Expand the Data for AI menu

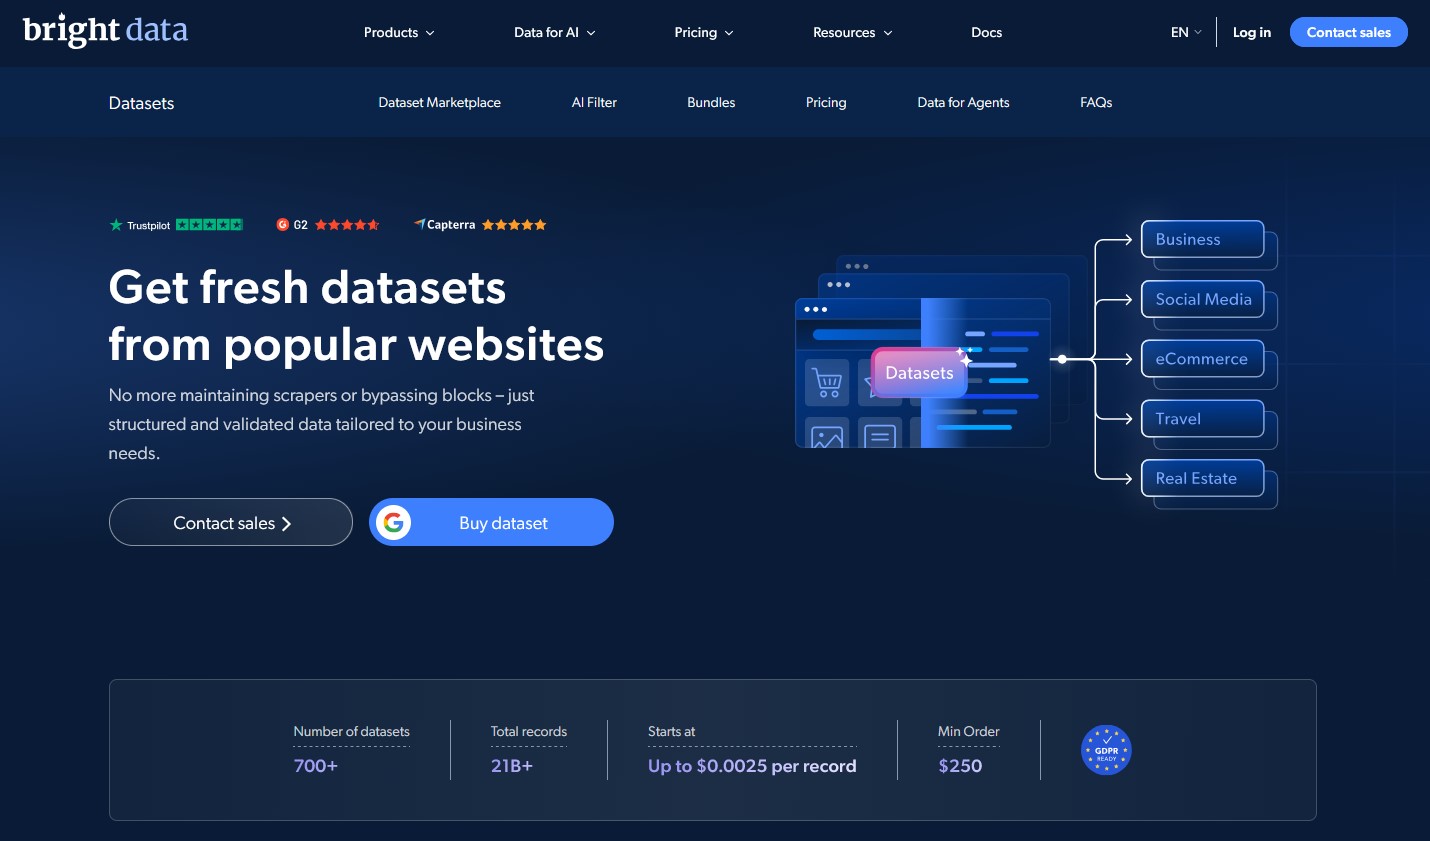pos(555,32)
